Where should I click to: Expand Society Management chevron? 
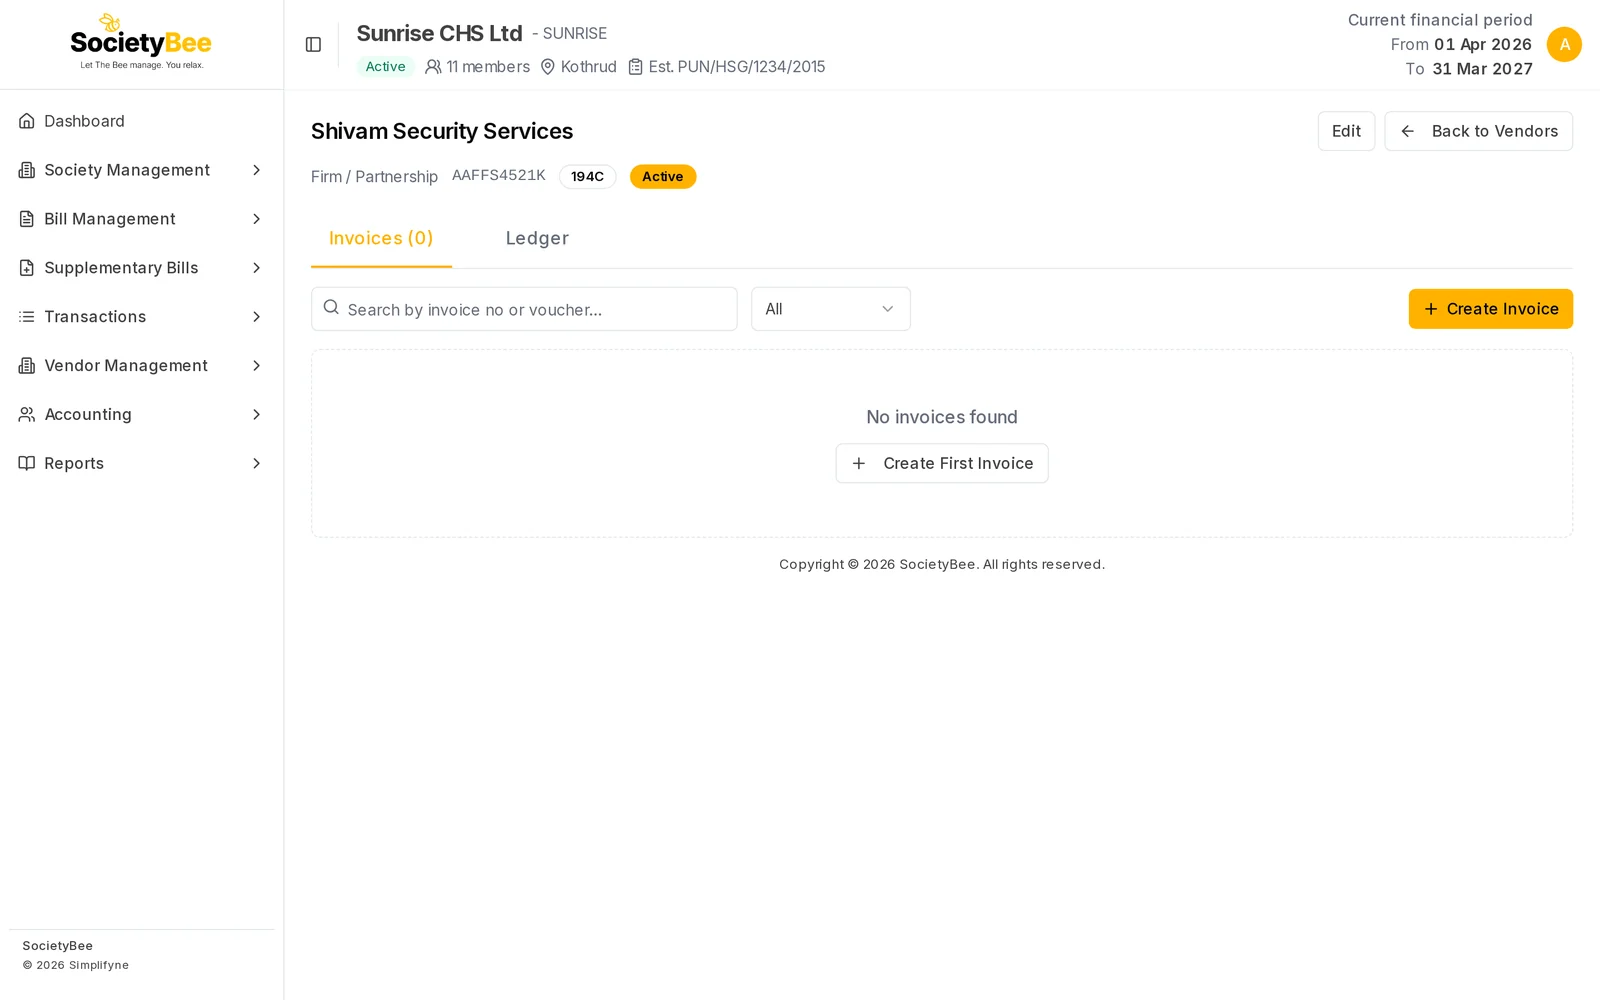click(256, 170)
